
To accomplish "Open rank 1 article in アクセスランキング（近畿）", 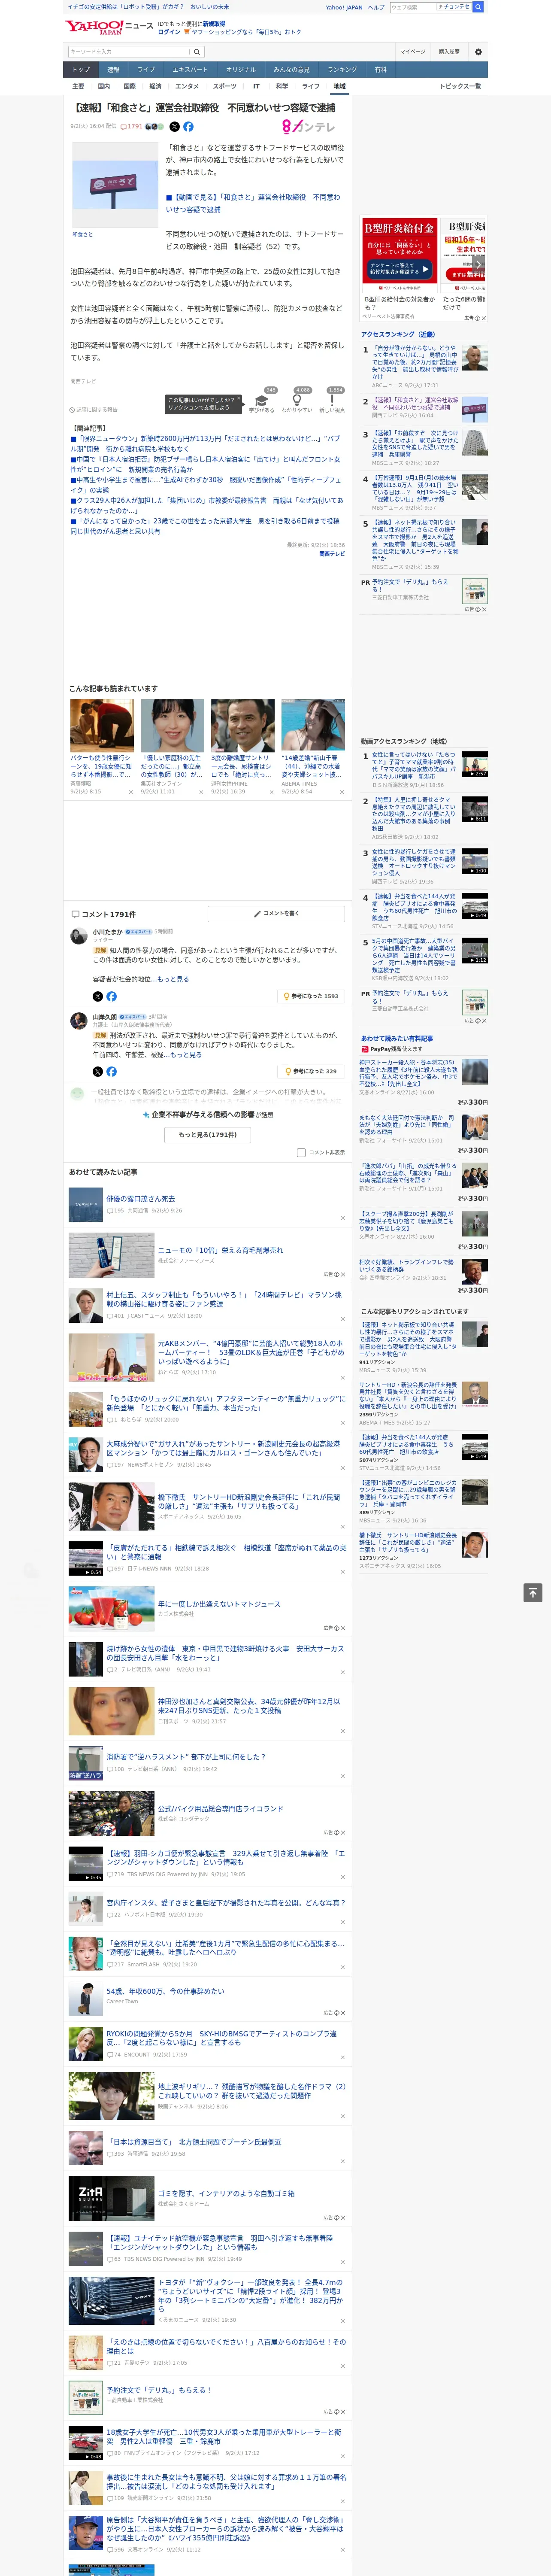I will pyautogui.click(x=414, y=362).
